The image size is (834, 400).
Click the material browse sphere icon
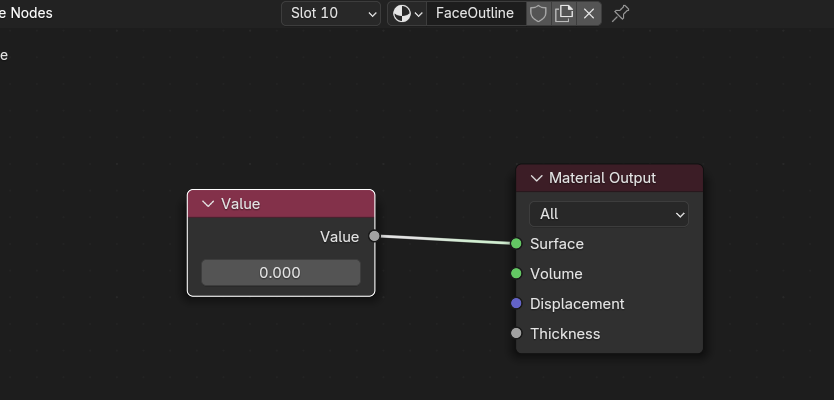pos(406,13)
